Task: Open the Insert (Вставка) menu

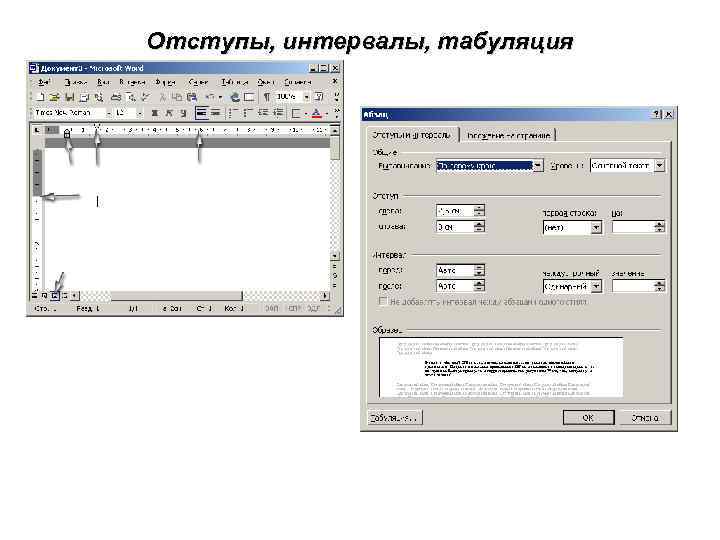Action: [132, 82]
